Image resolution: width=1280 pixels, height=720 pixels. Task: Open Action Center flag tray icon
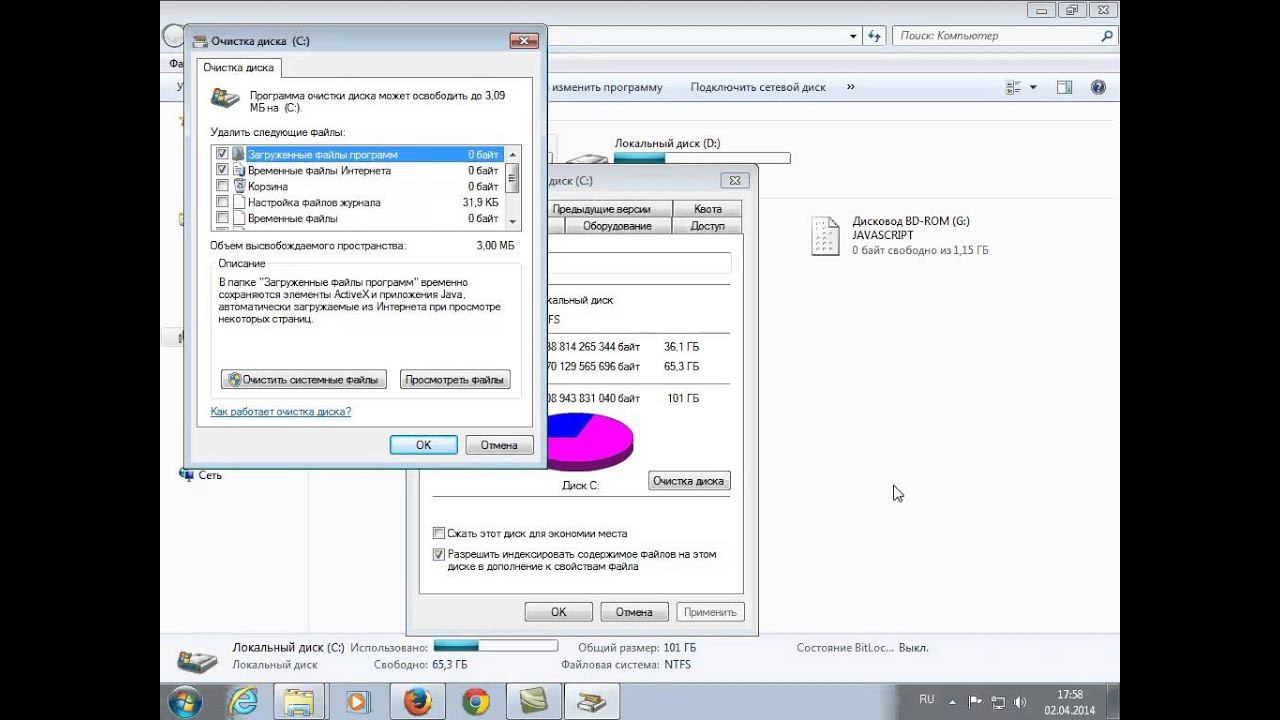pyautogui.click(x=976, y=702)
